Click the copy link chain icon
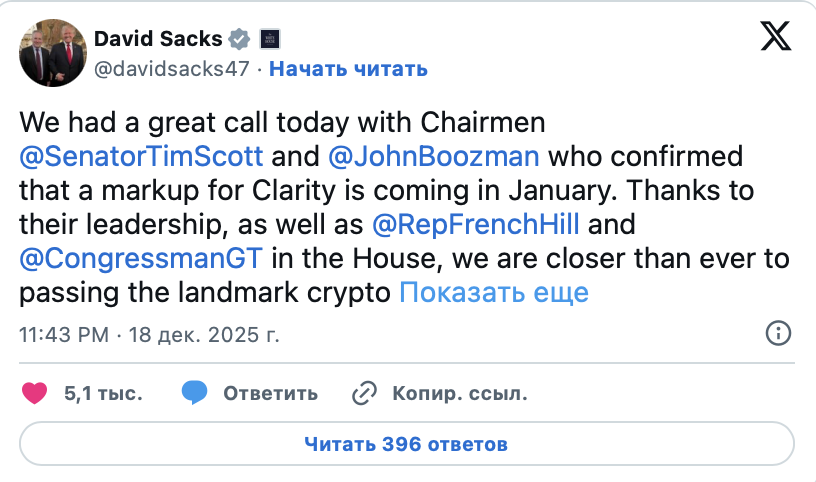816x482 pixels. pyautogui.click(x=364, y=393)
